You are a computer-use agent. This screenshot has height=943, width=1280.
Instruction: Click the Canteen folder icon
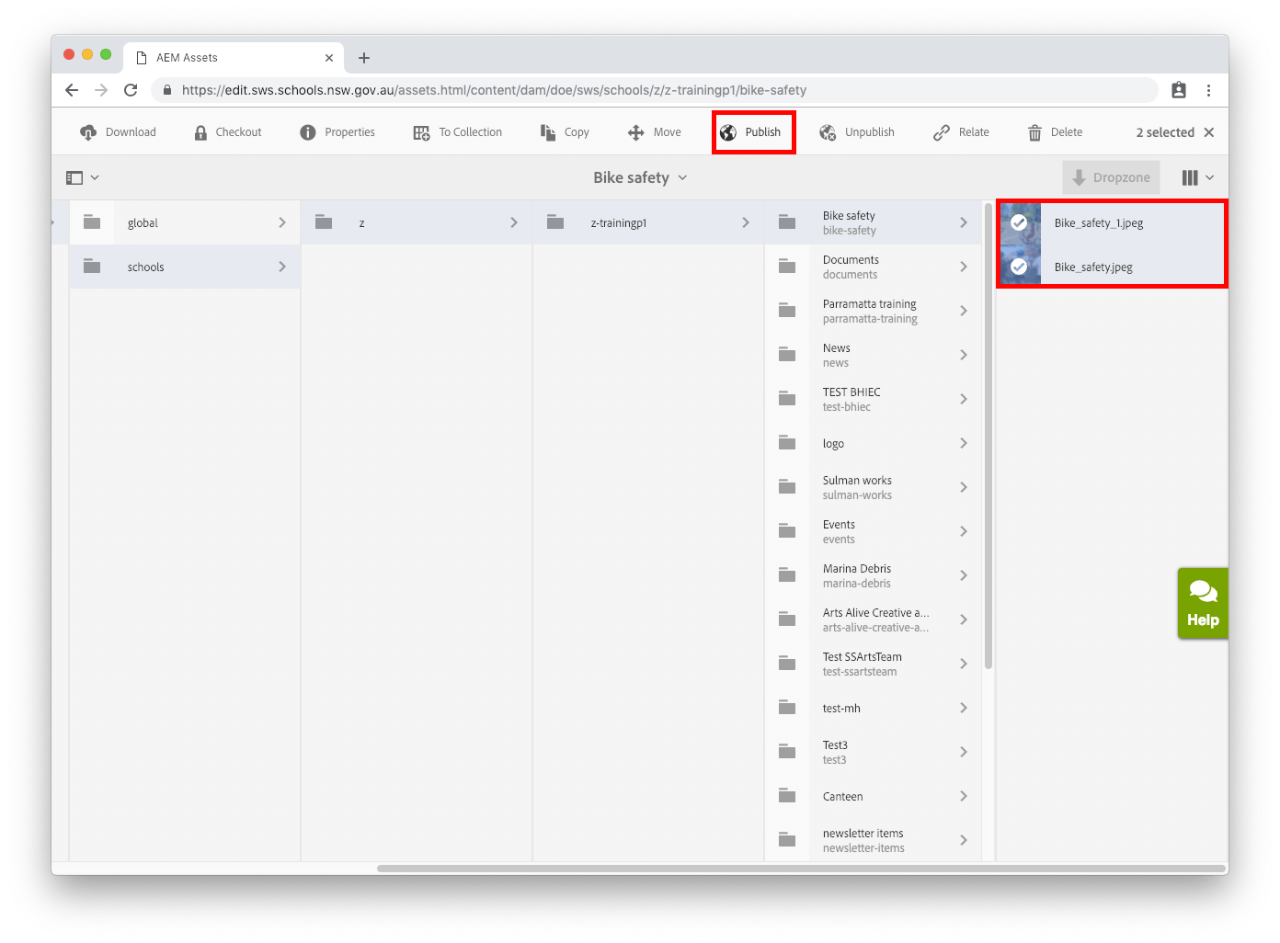[x=787, y=796]
